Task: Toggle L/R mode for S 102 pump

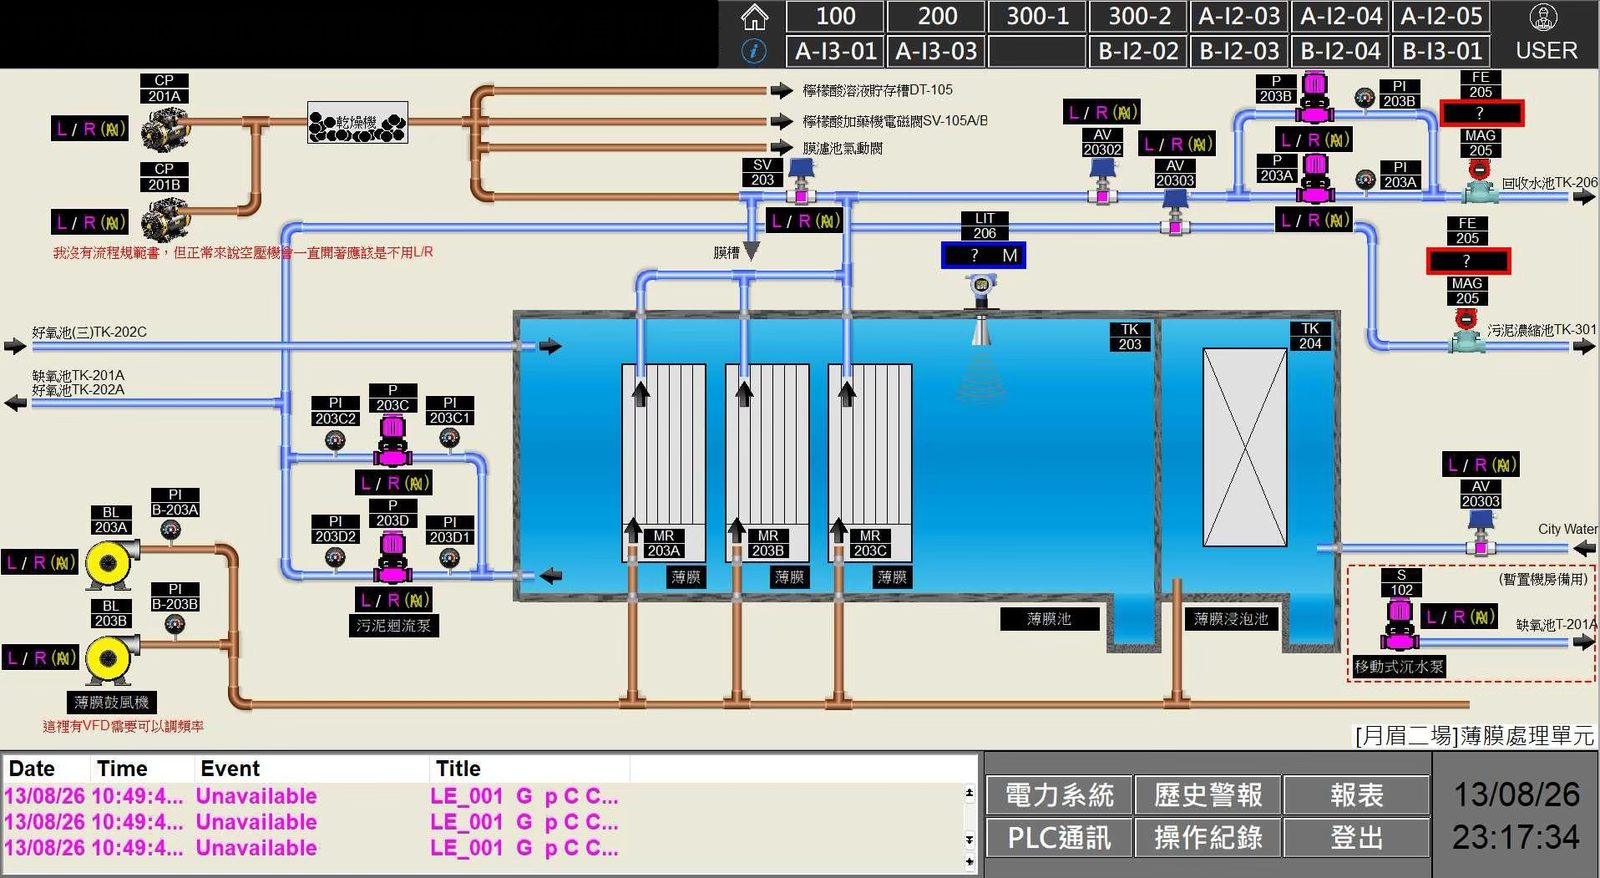Action: point(1460,617)
